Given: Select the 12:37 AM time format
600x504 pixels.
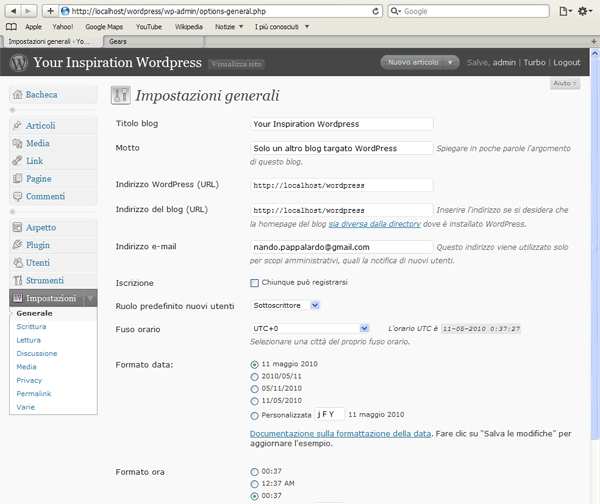Looking at the screenshot, I should (x=254, y=484).
